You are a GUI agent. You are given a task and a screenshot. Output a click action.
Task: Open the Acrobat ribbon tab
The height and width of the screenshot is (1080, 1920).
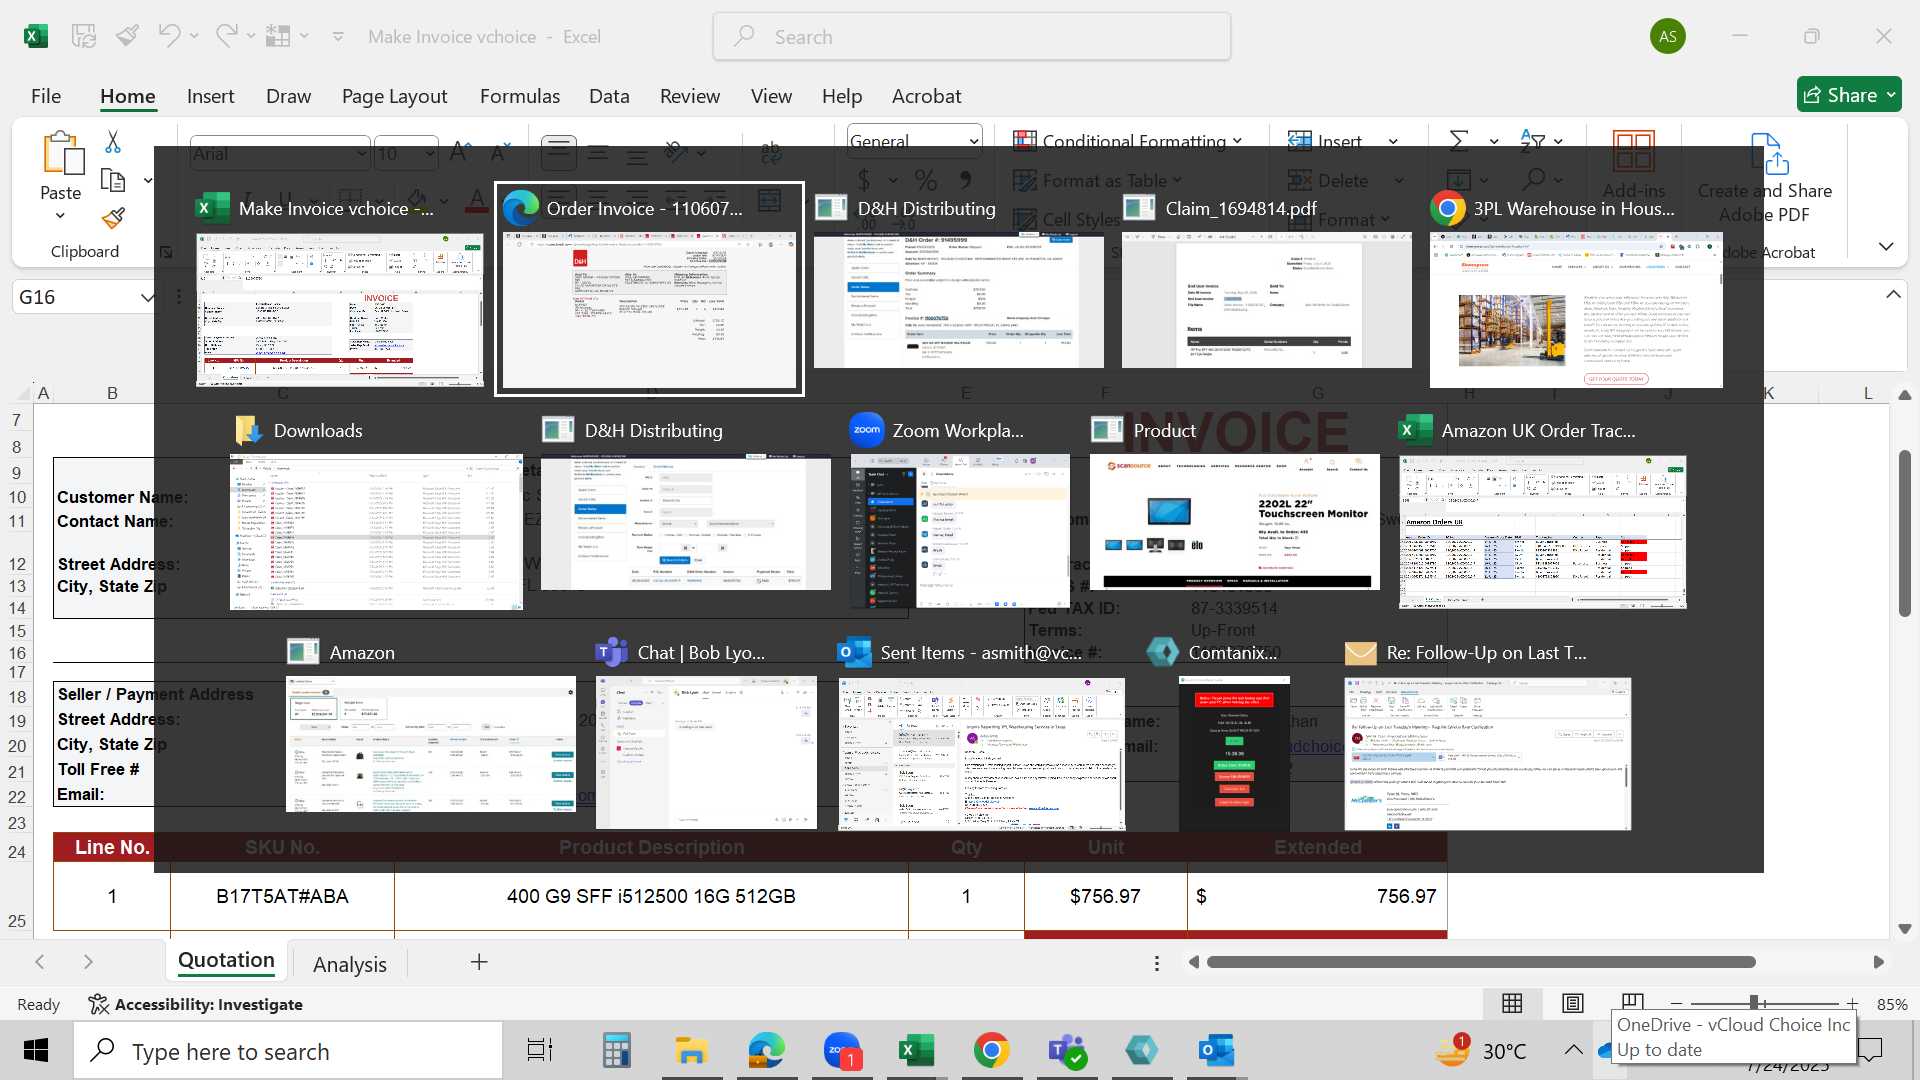click(x=926, y=96)
